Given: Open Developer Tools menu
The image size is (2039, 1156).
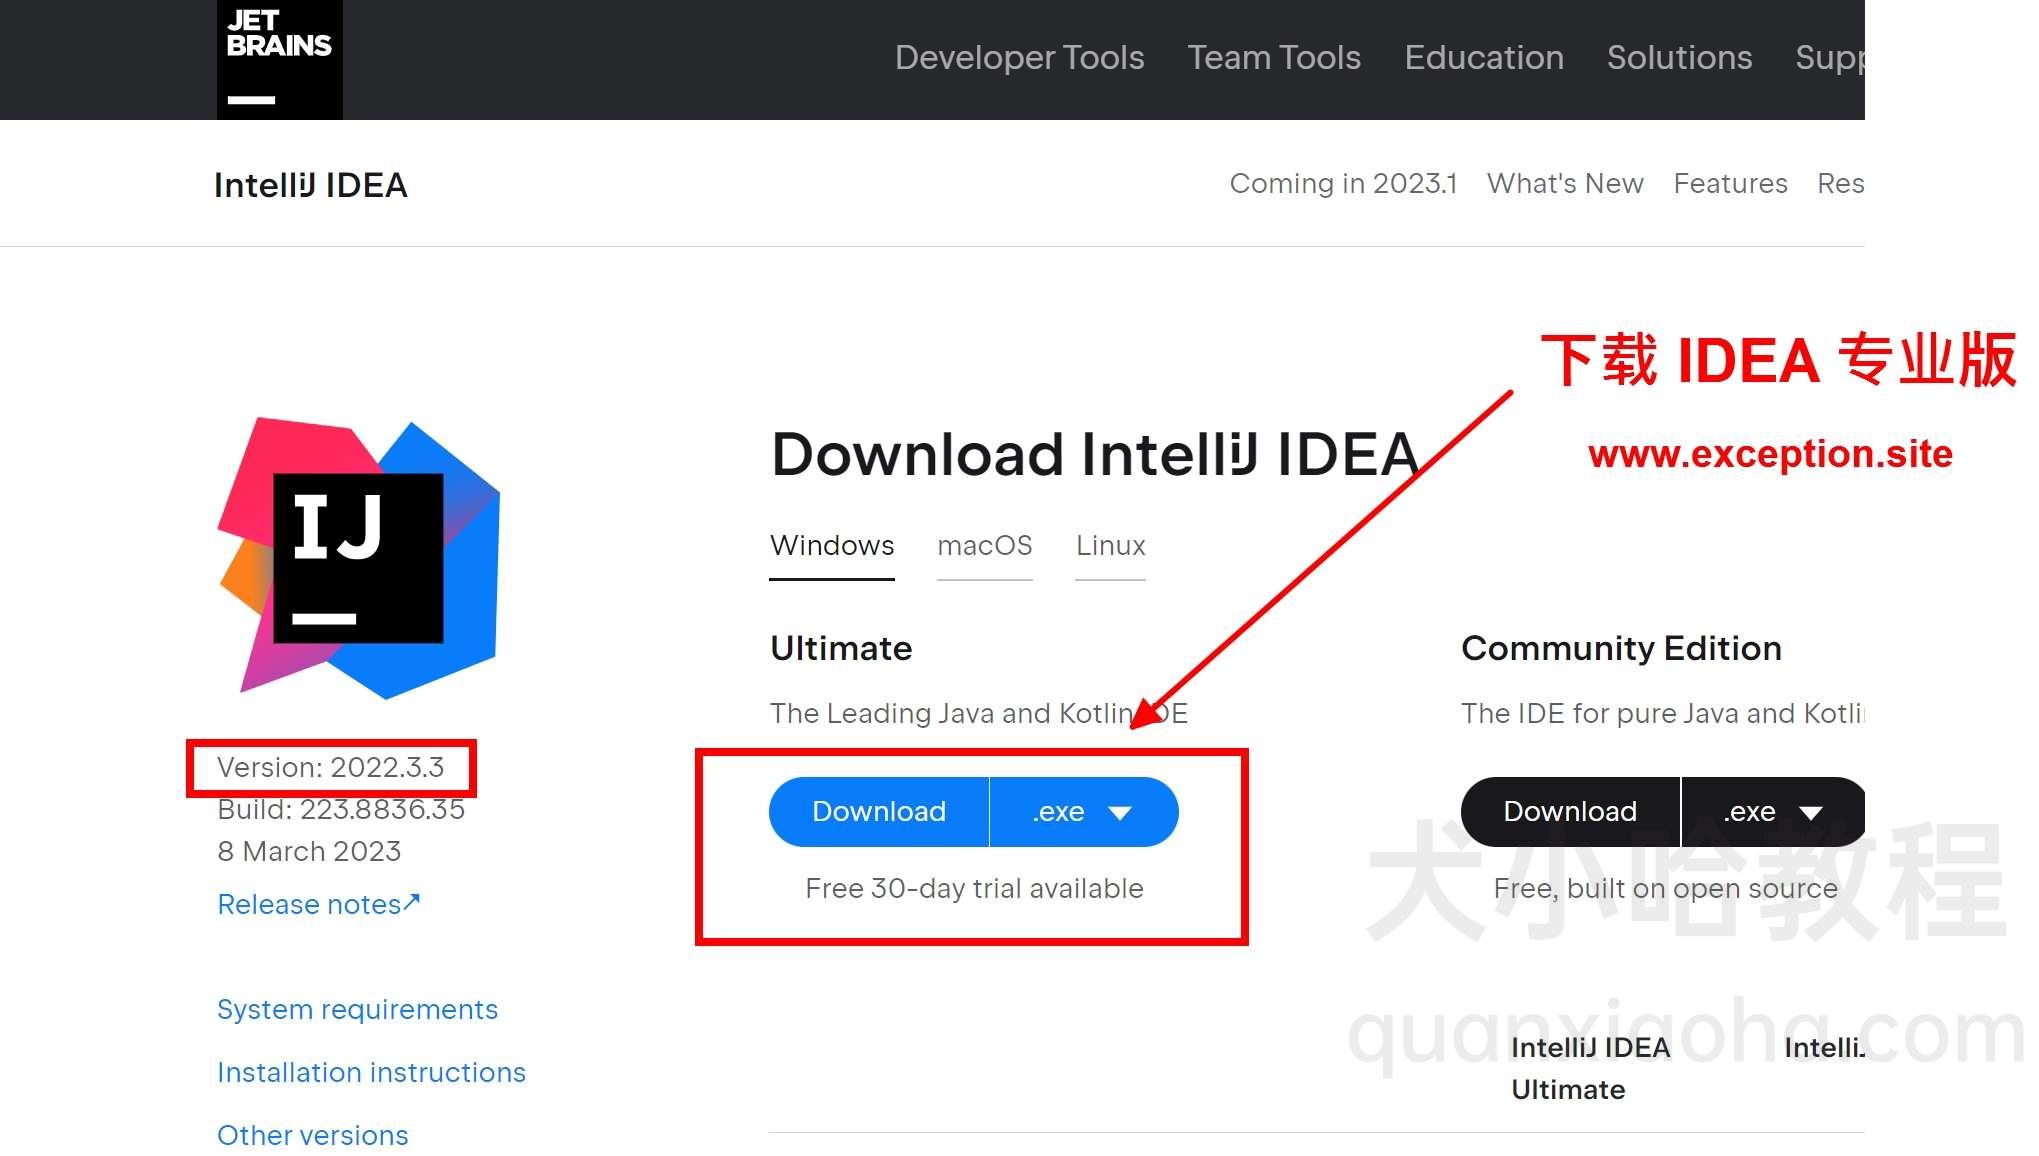Looking at the screenshot, I should [1019, 58].
